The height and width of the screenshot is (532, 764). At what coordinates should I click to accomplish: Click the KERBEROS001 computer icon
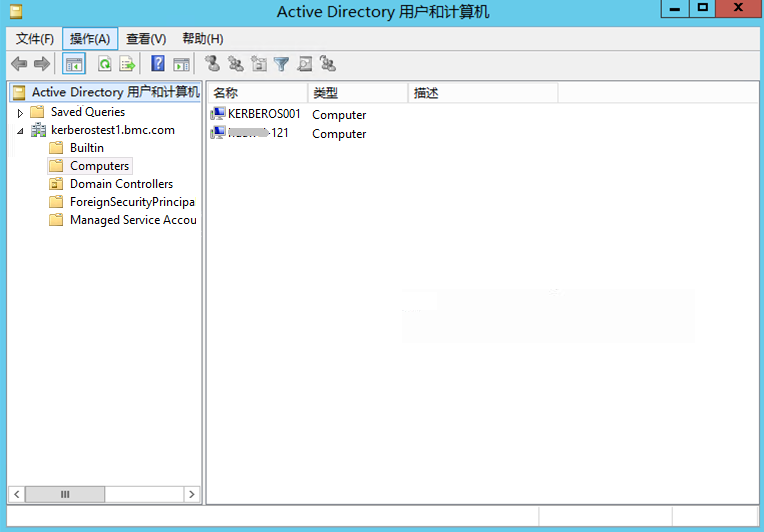[218, 114]
